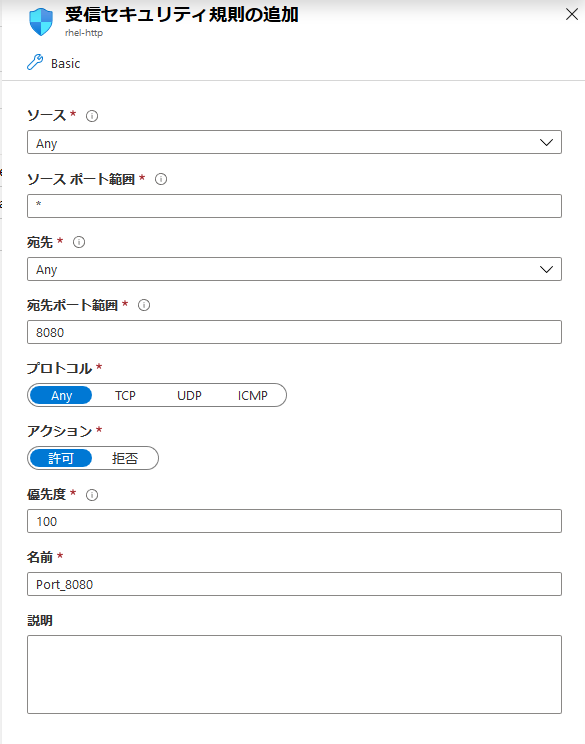Click the 名前 field containing Port_8080
This screenshot has height=744, width=585.
(x=294, y=584)
